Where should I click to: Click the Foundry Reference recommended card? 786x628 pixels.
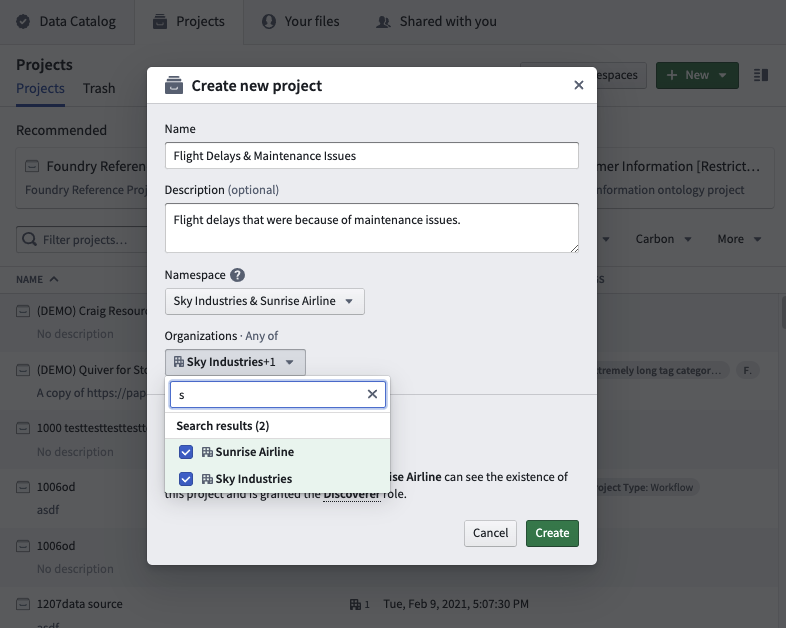[83, 178]
